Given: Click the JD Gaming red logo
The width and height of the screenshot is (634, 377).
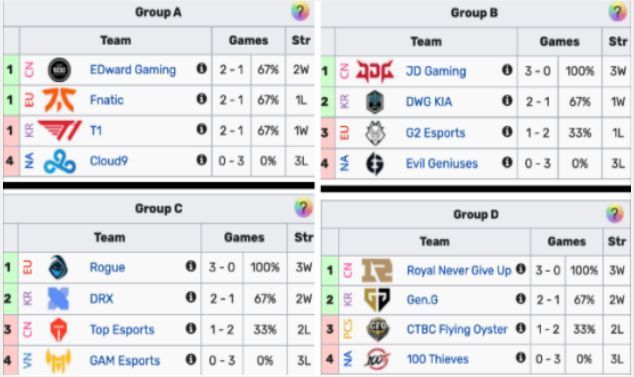Looking at the screenshot, I should [375, 71].
